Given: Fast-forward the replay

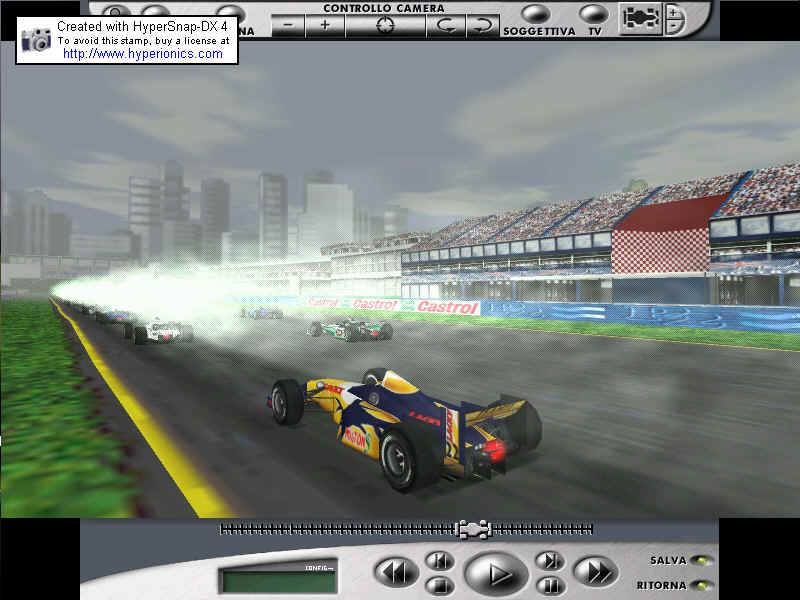Looking at the screenshot, I should click(595, 572).
